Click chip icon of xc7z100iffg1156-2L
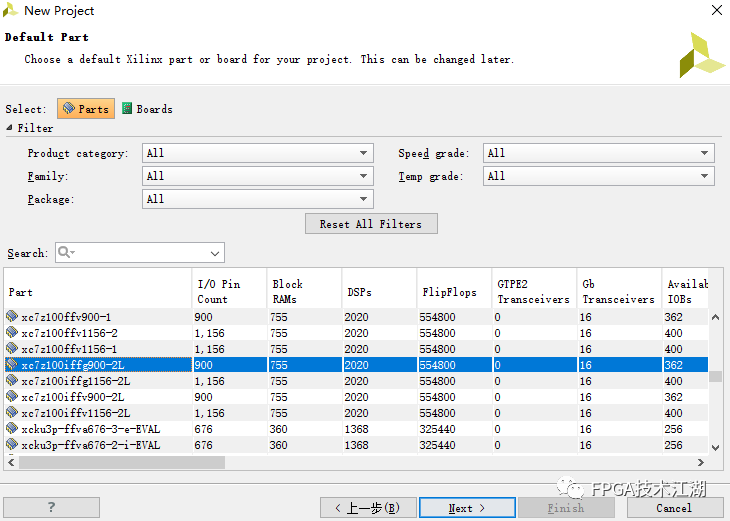Screen dimensions: 730x521 pyautogui.click(x=12, y=380)
